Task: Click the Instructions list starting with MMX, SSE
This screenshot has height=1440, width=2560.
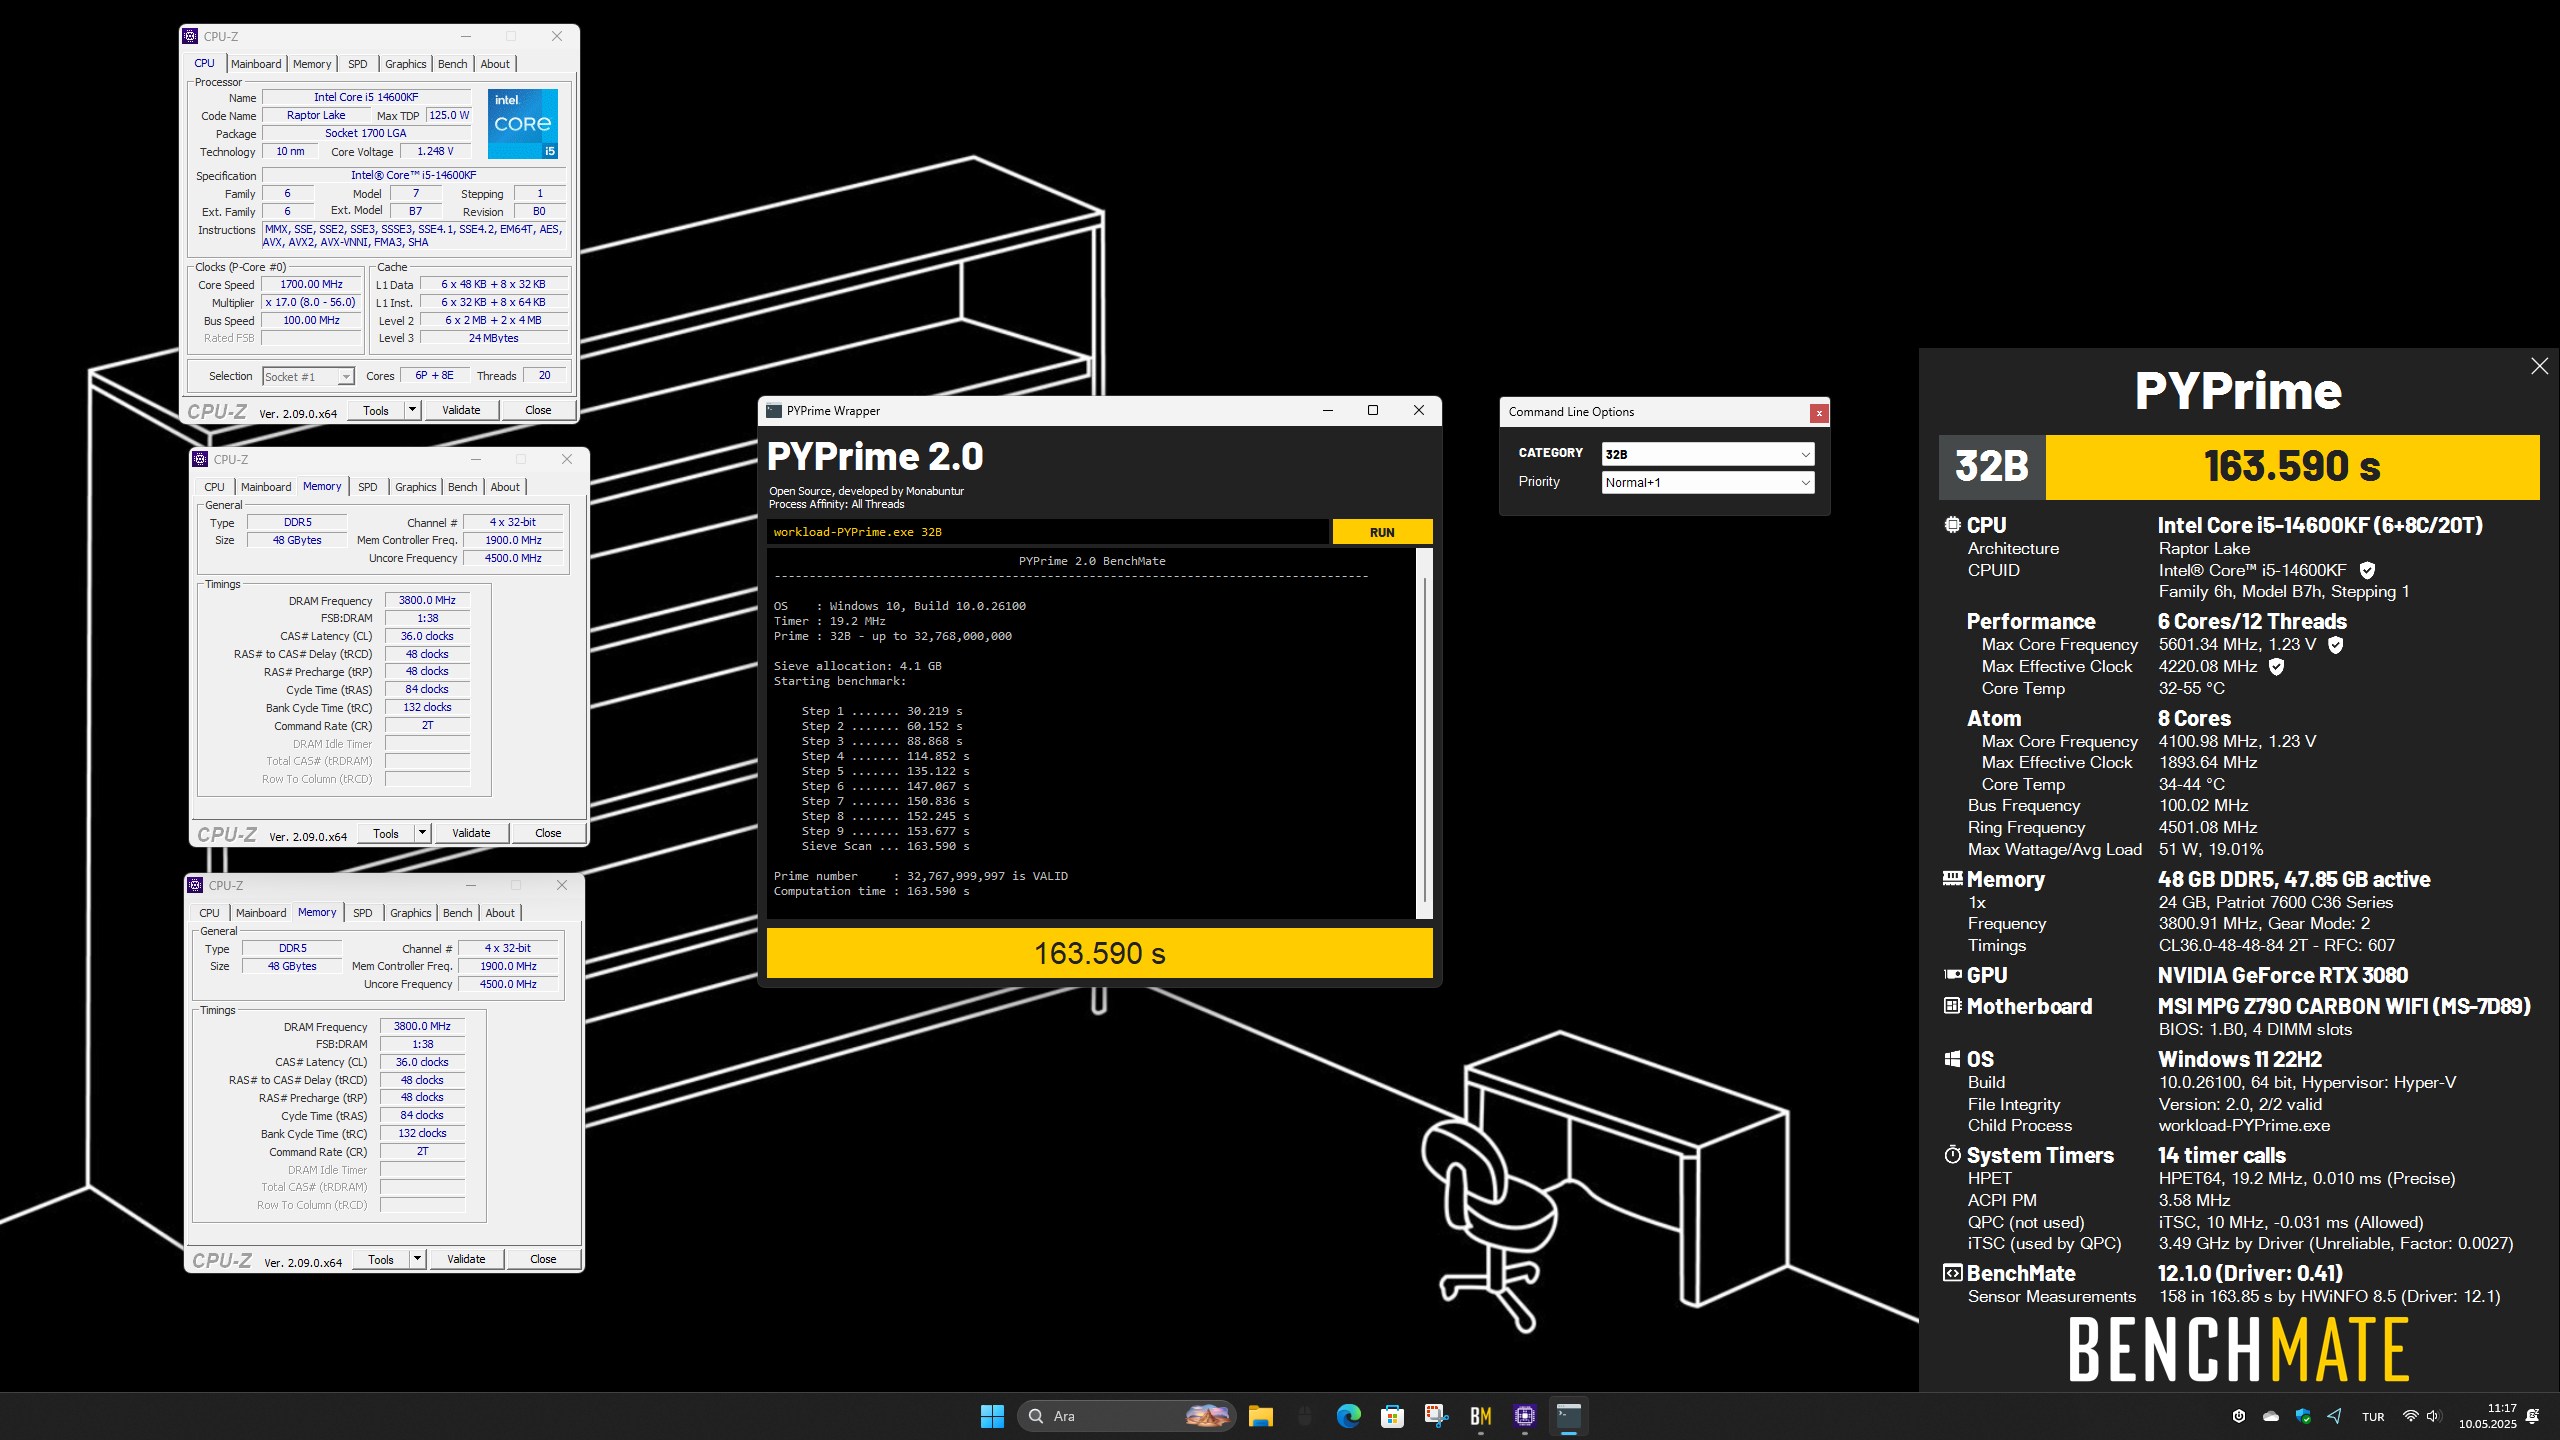Action: tap(414, 236)
